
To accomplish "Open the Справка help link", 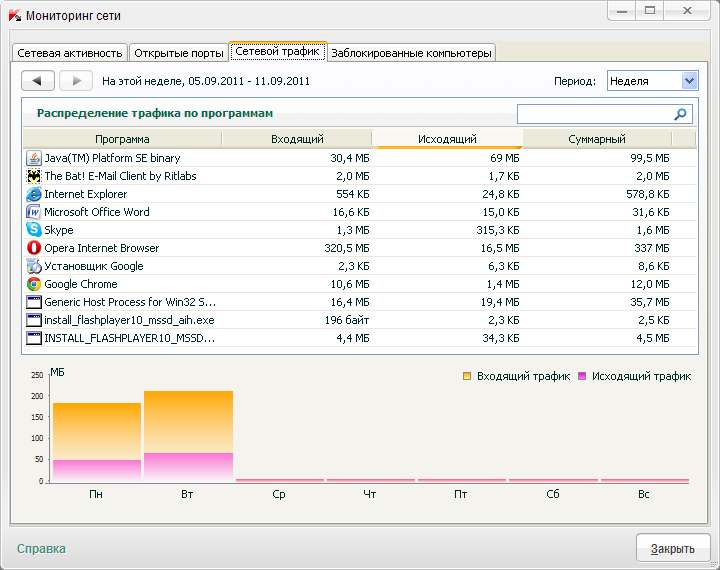I will (x=41, y=548).
